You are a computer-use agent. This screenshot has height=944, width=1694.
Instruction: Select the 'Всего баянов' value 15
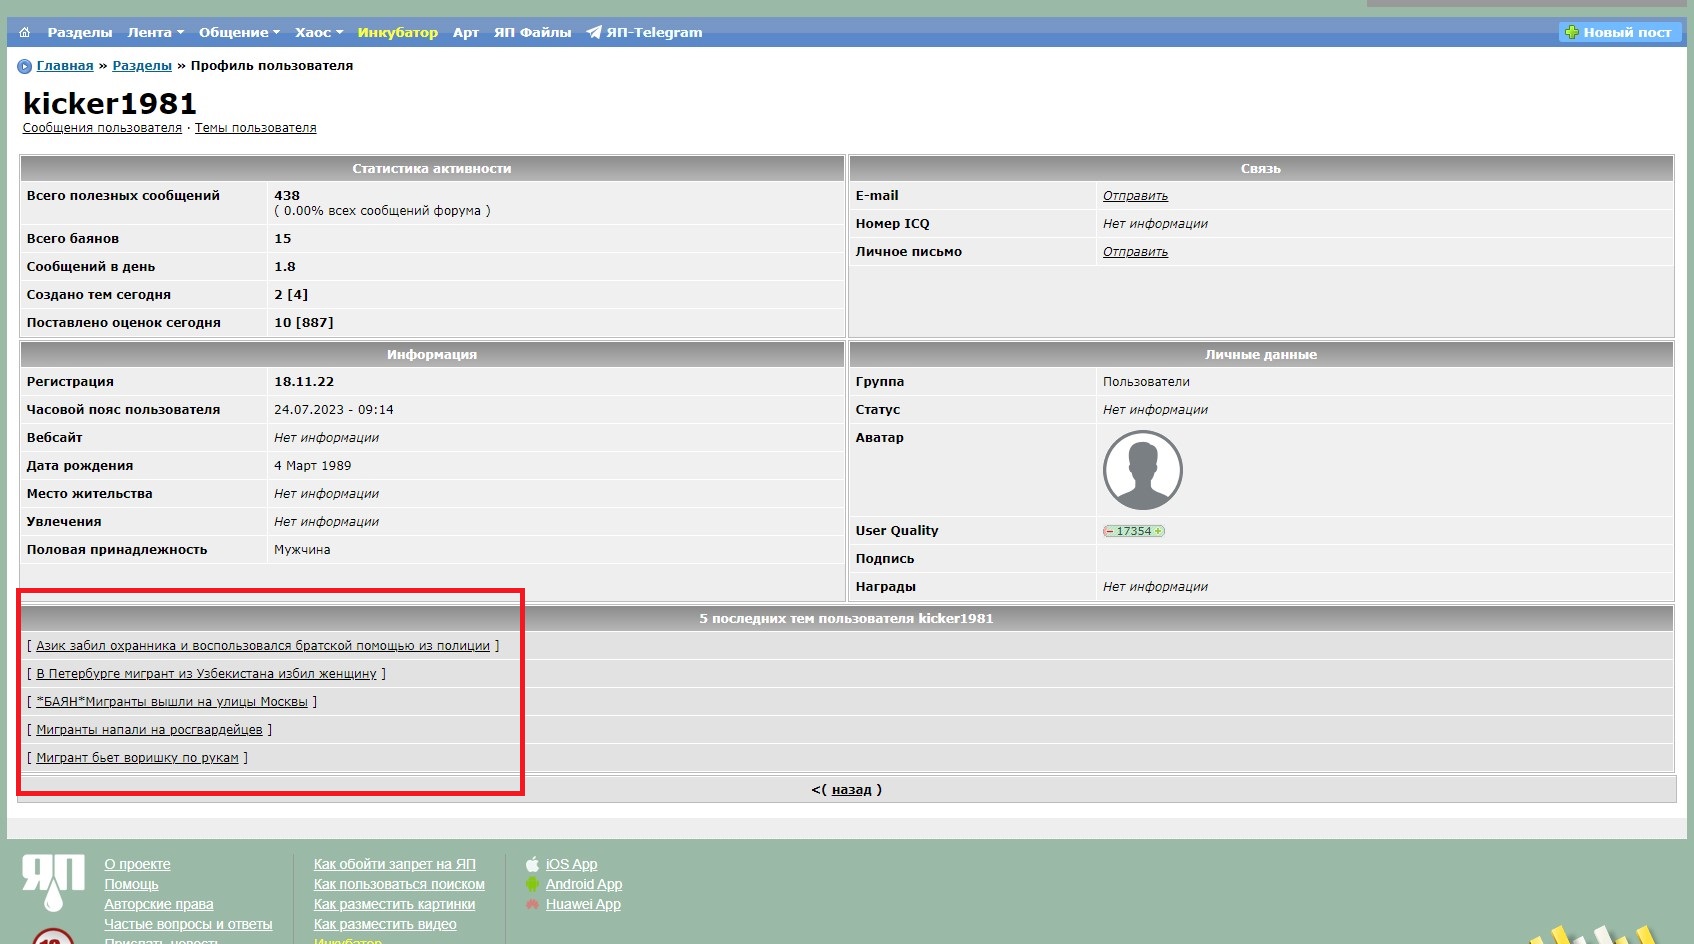pos(283,239)
